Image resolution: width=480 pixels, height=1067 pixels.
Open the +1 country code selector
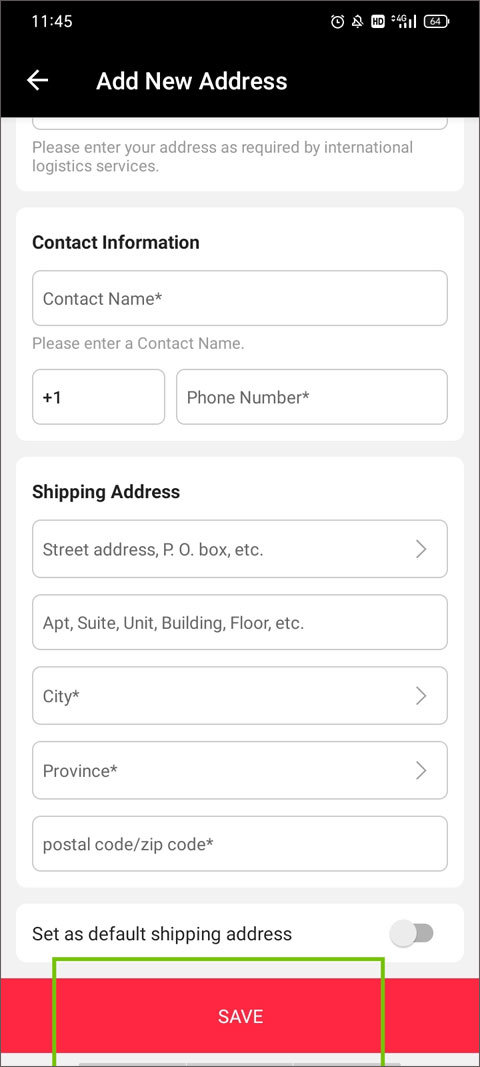99,397
